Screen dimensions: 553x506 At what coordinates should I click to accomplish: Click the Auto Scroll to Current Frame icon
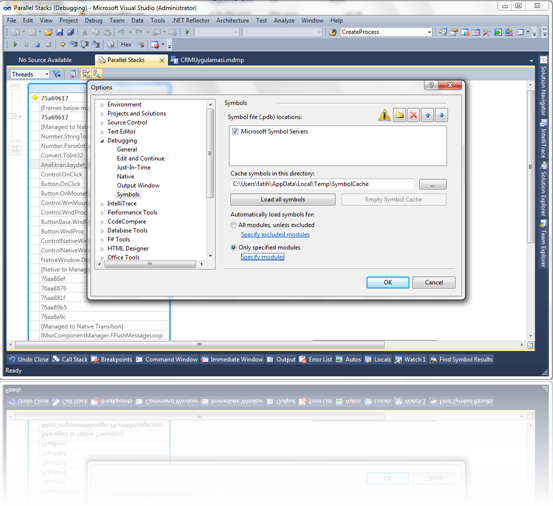[x=86, y=74]
